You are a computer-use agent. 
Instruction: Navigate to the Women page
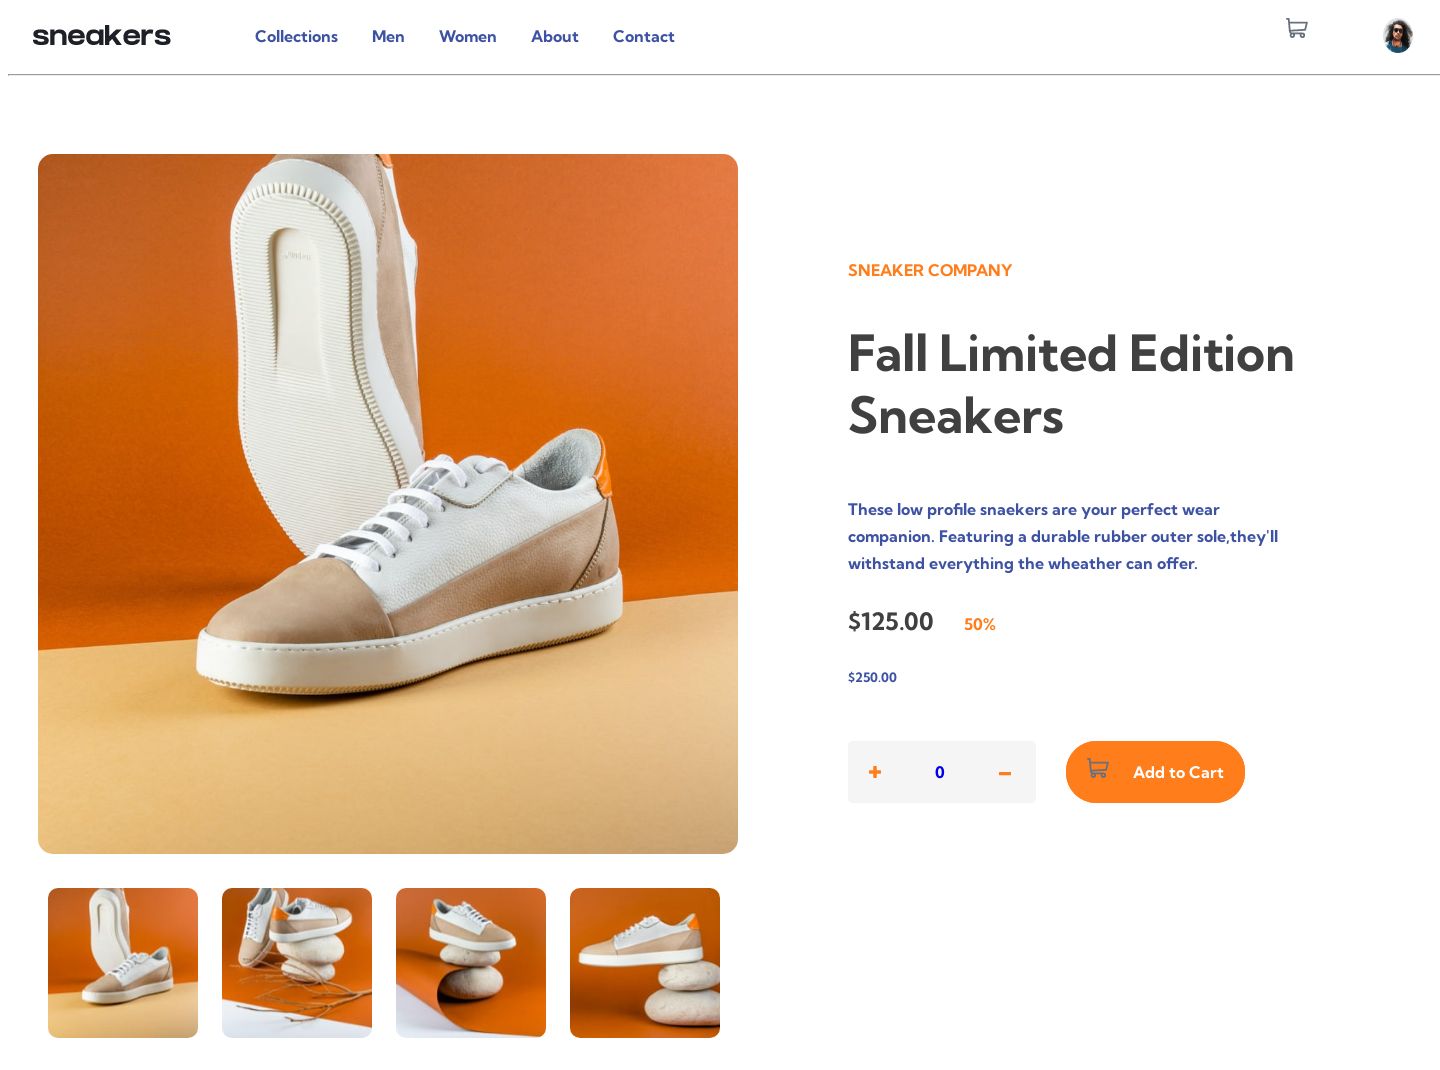[467, 36]
